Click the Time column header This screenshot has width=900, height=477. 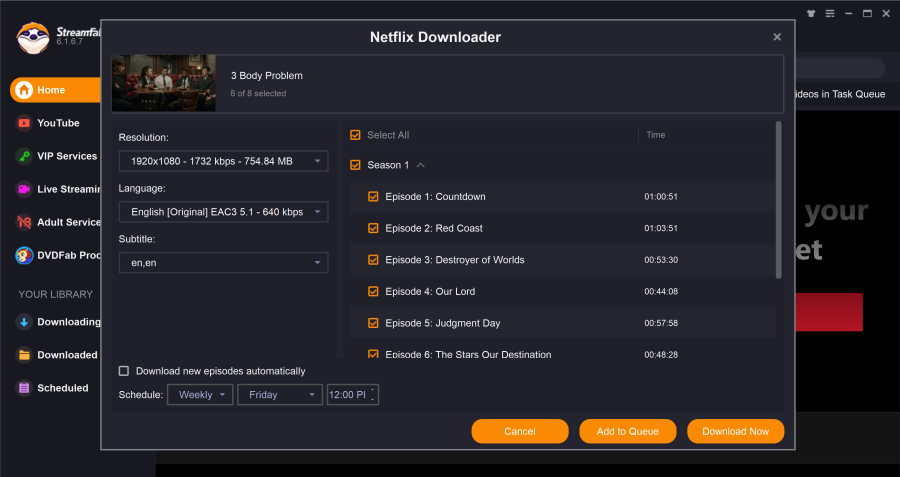click(x=655, y=135)
